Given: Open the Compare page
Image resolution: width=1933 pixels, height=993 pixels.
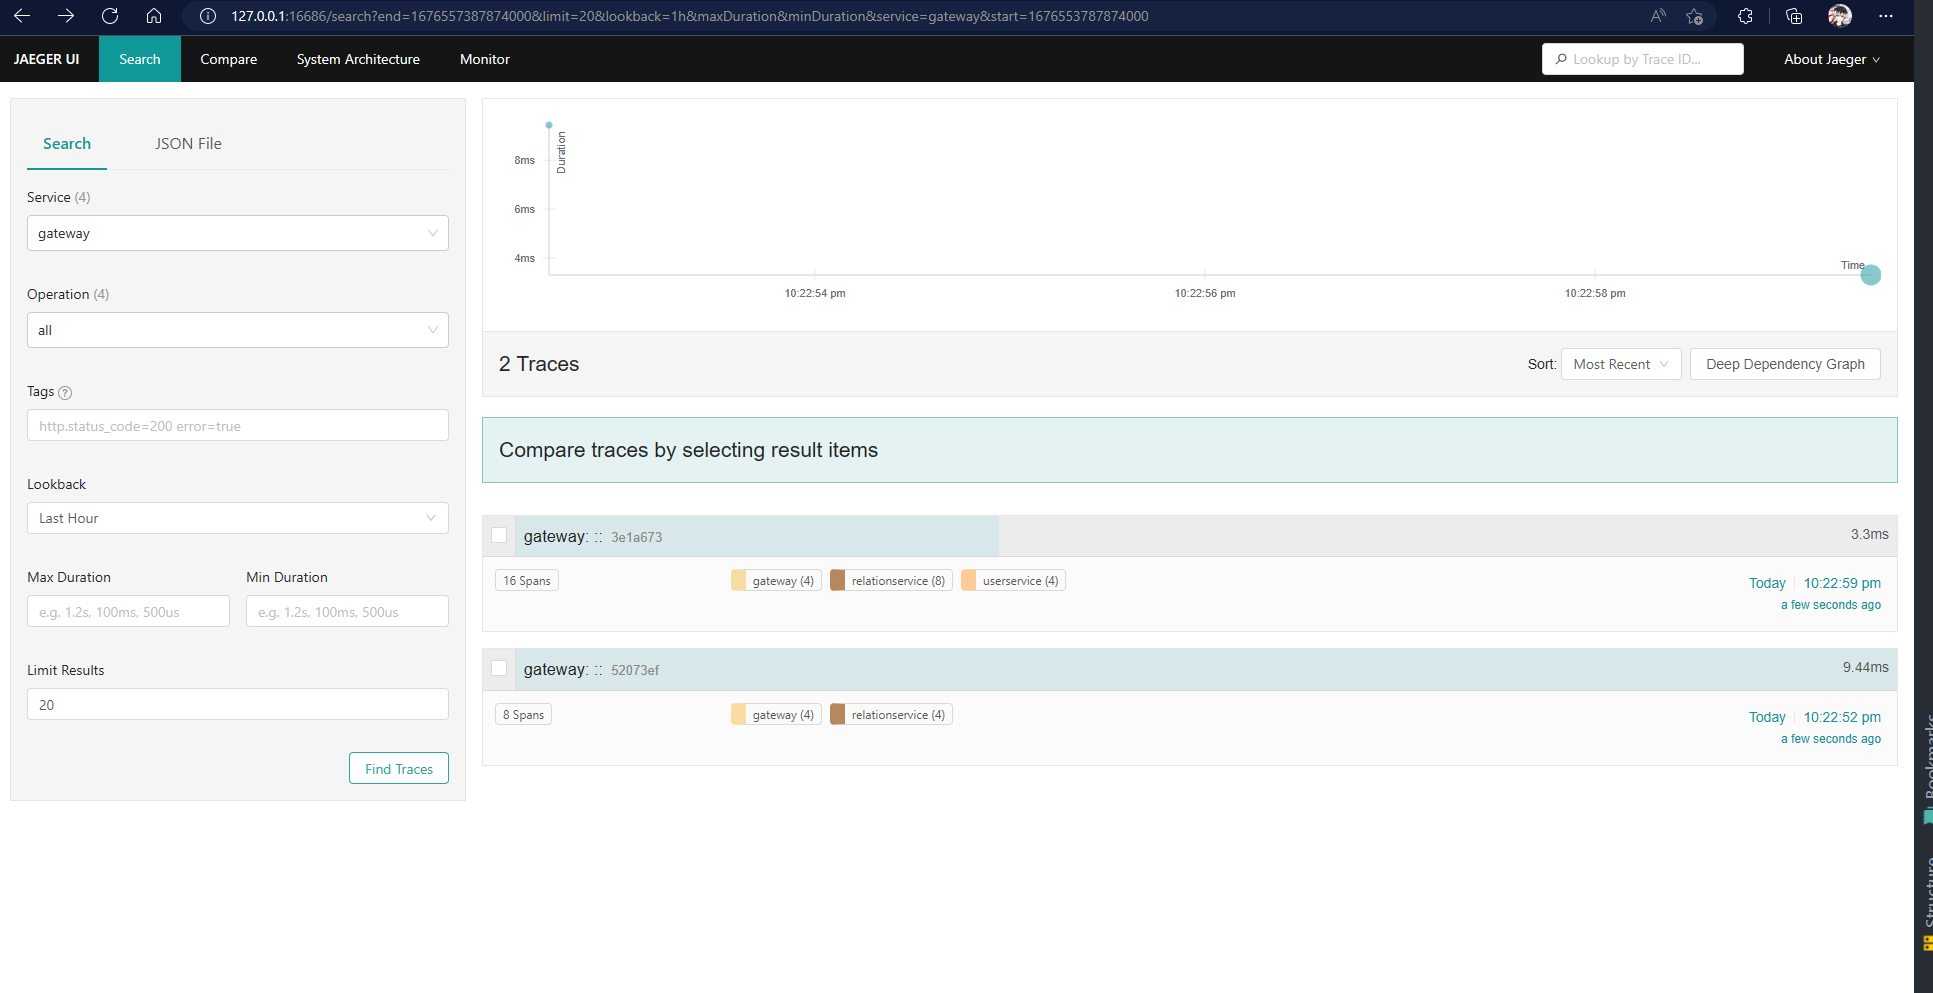Looking at the screenshot, I should (228, 59).
